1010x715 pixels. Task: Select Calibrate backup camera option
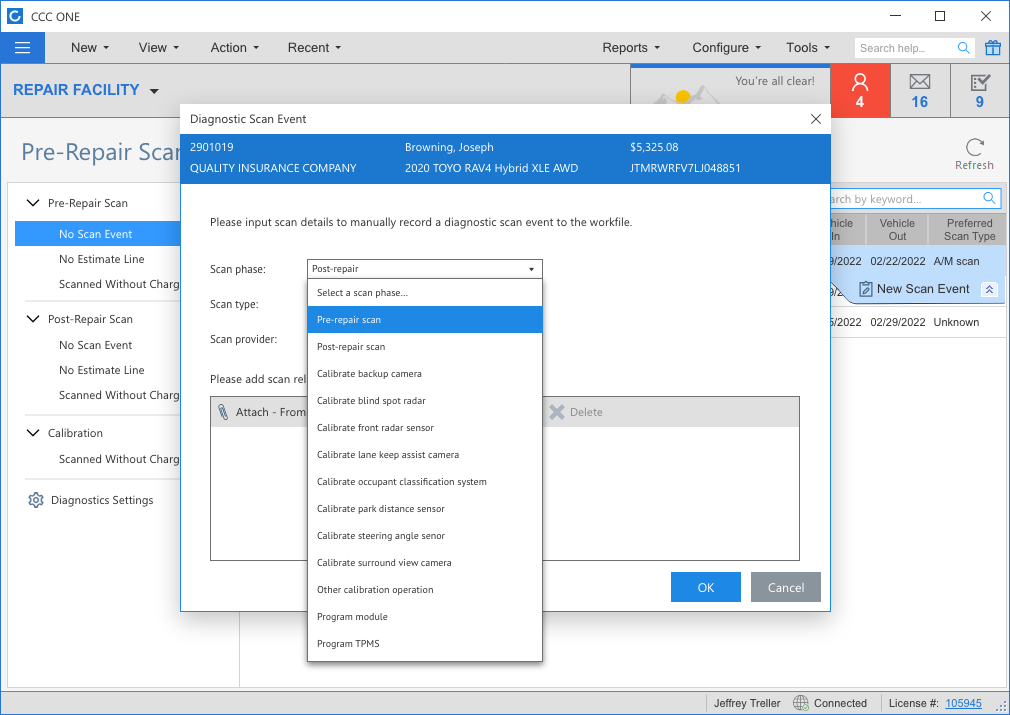(x=424, y=374)
